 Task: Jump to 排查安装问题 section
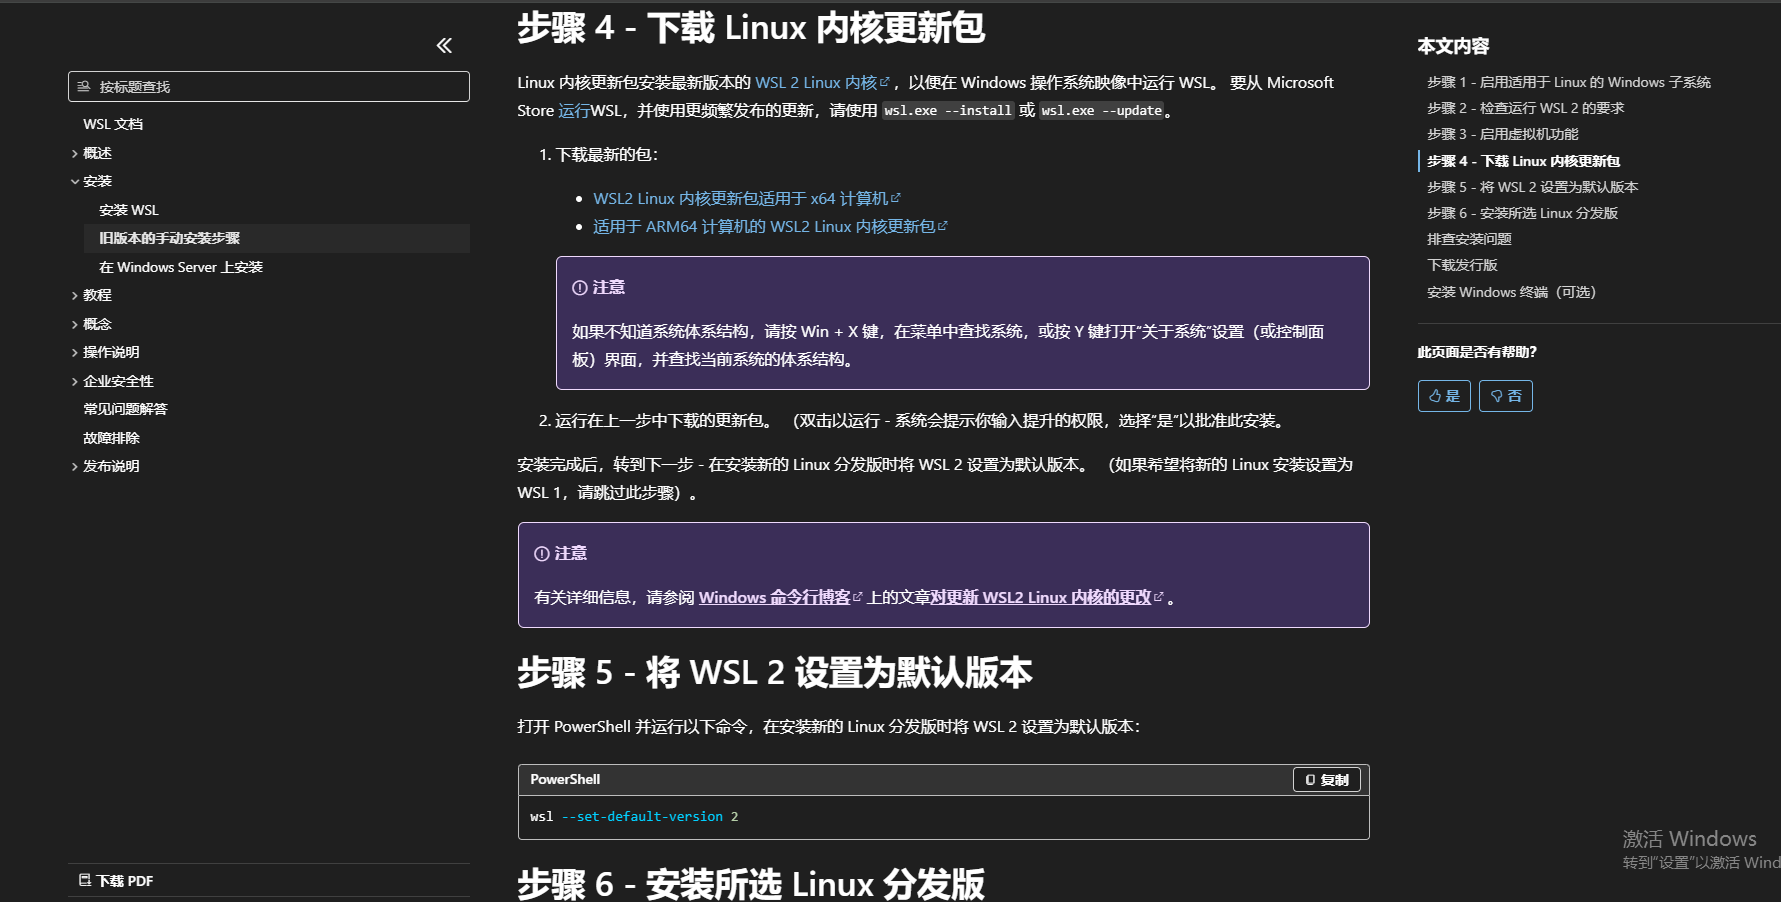[1469, 239]
